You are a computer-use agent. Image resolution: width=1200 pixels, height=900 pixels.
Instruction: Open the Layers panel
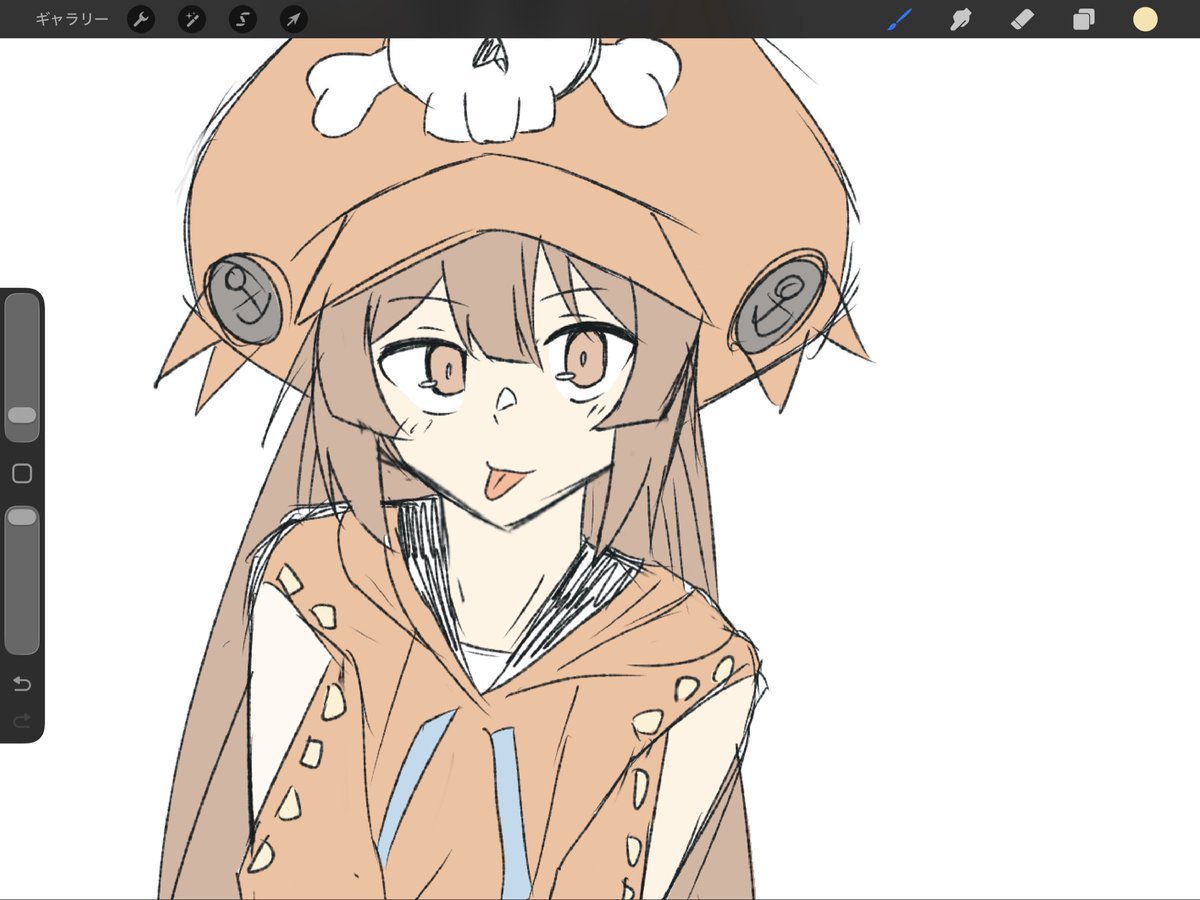click(1083, 19)
